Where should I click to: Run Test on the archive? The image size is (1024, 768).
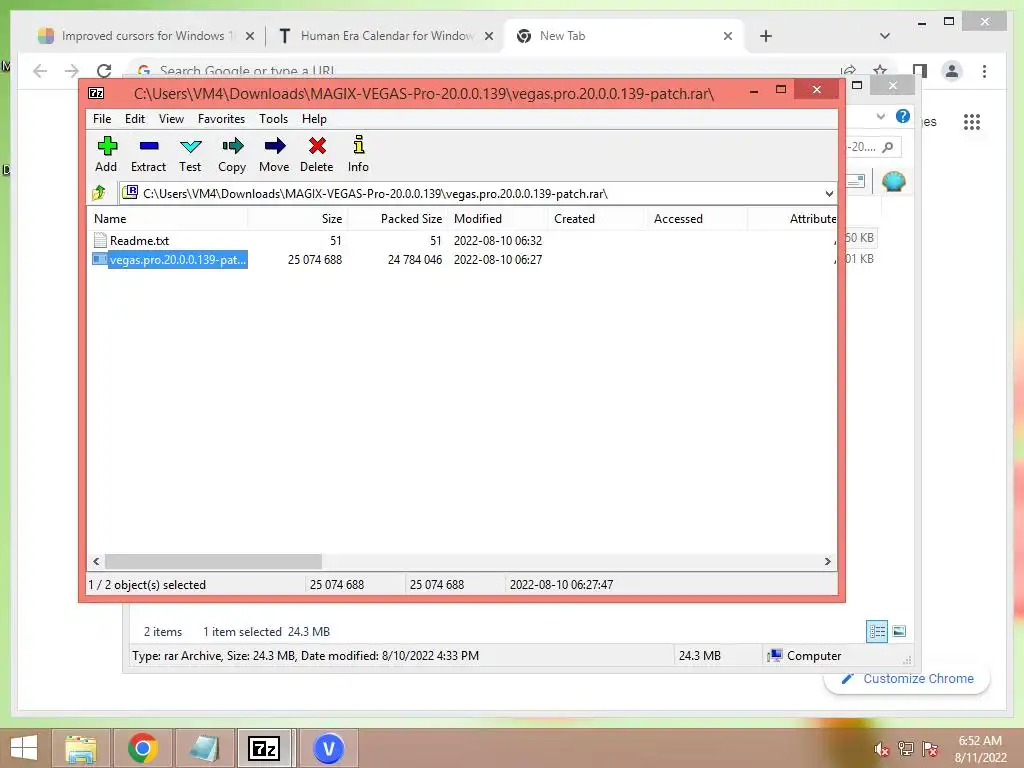190,154
